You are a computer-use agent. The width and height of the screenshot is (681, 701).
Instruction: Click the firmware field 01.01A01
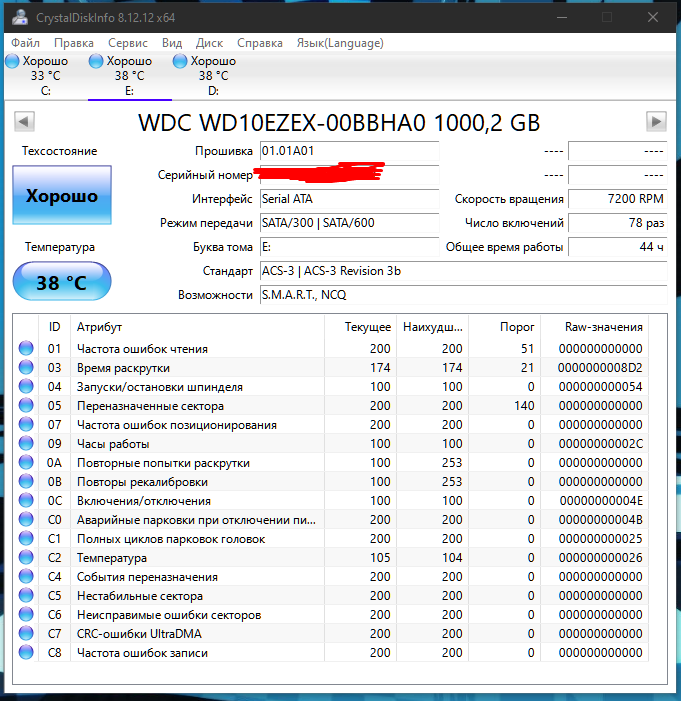click(x=349, y=151)
